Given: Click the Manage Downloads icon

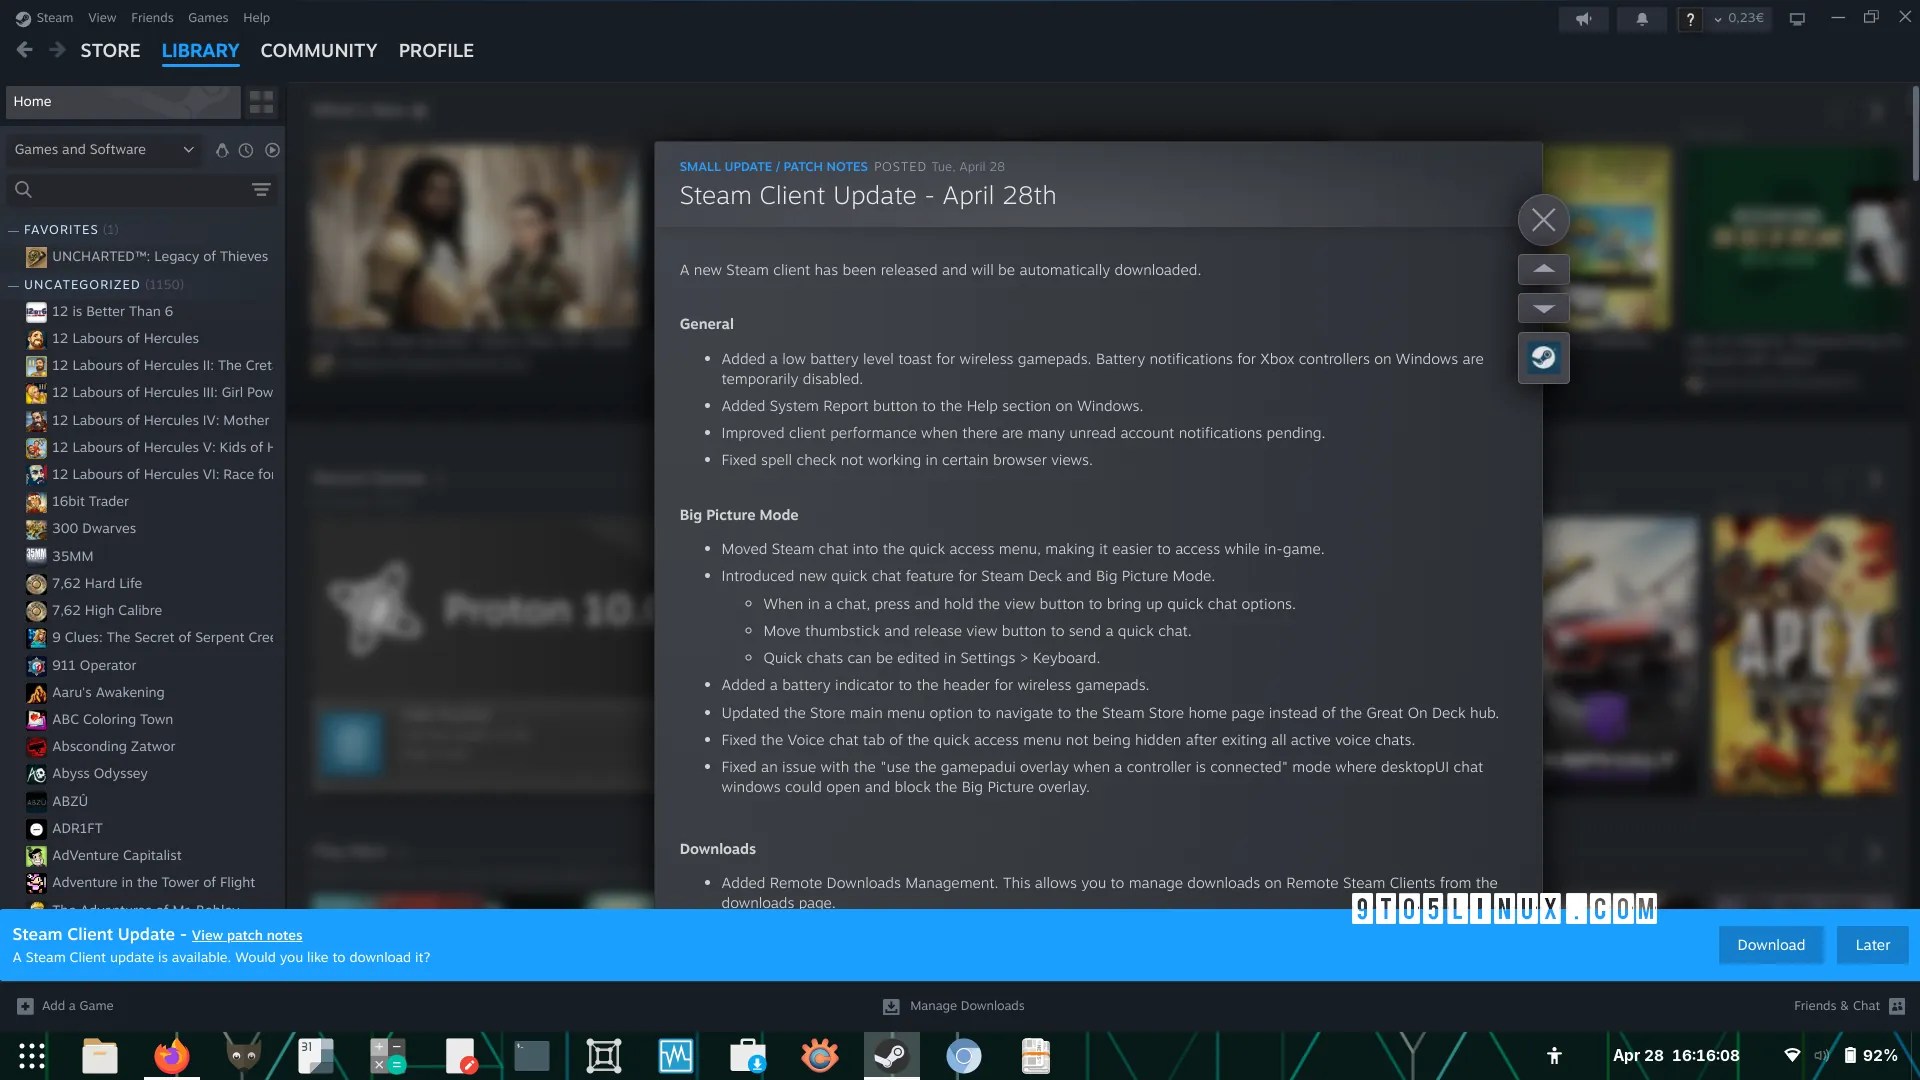Looking at the screenshot, I should (891, 1006).
